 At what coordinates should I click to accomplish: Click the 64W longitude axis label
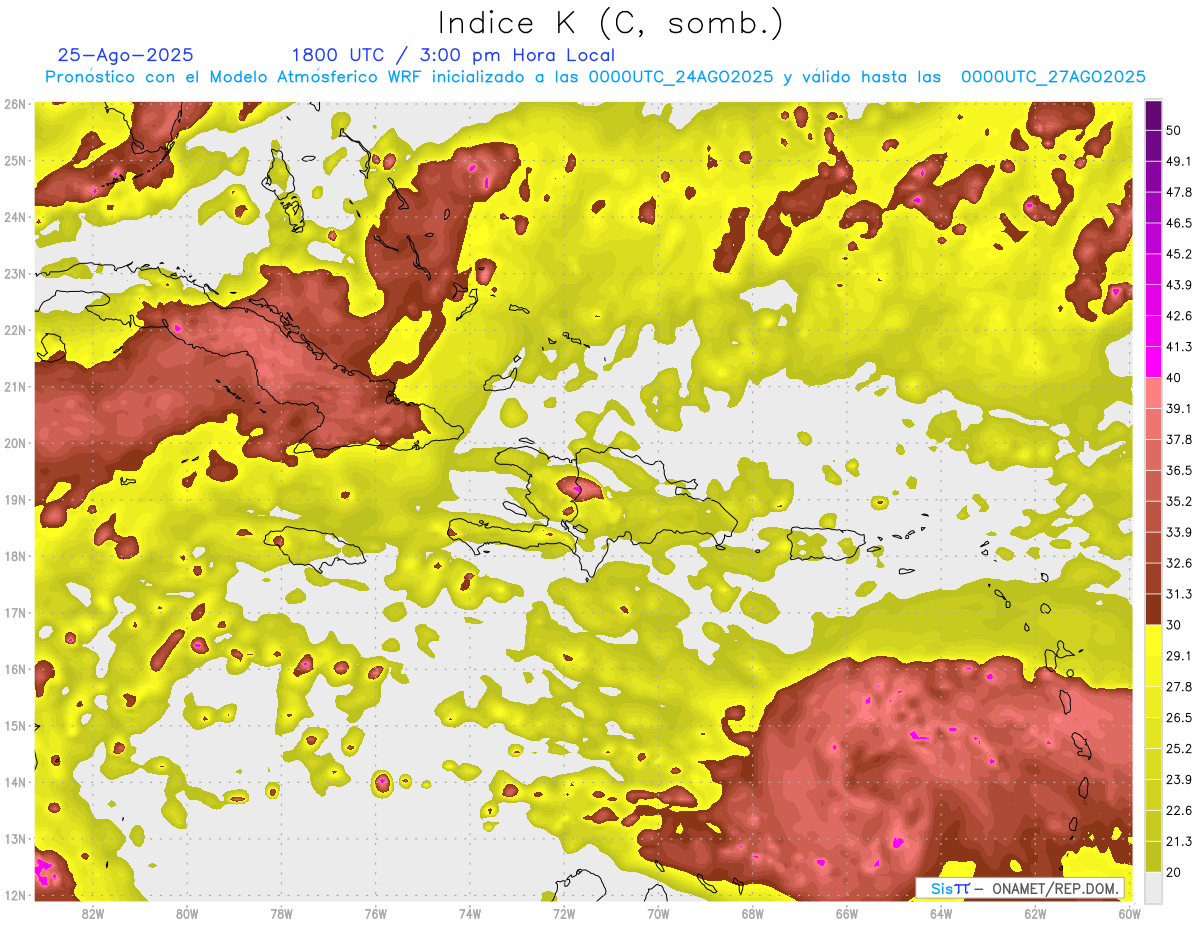(x=941, y=913)
